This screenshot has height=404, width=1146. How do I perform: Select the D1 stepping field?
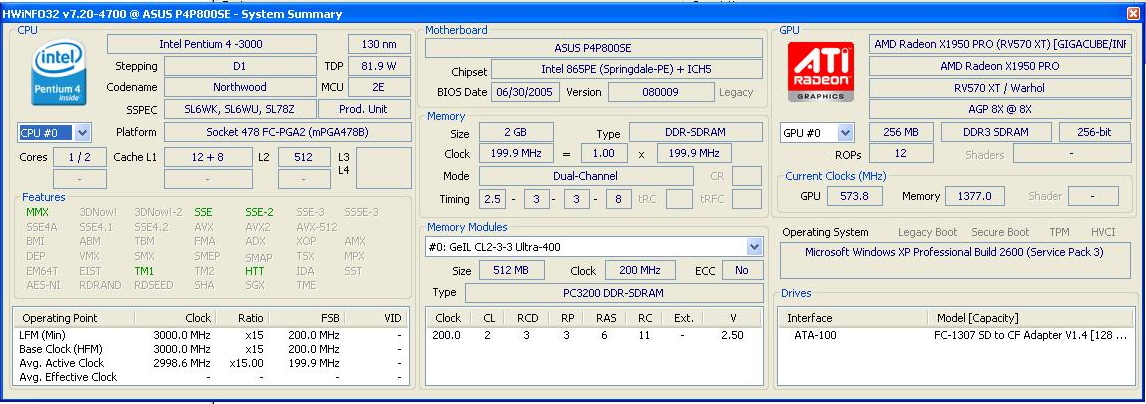[x=240, y=66]
